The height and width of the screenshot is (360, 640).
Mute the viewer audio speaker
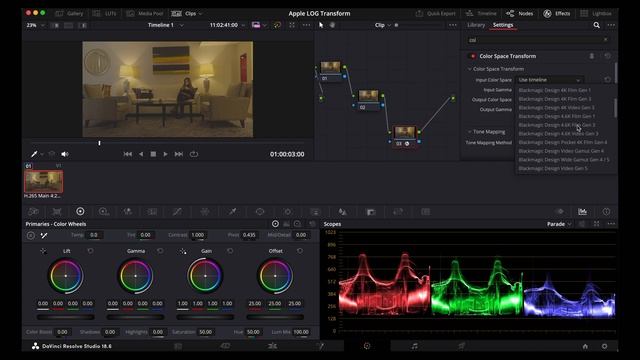64,154
